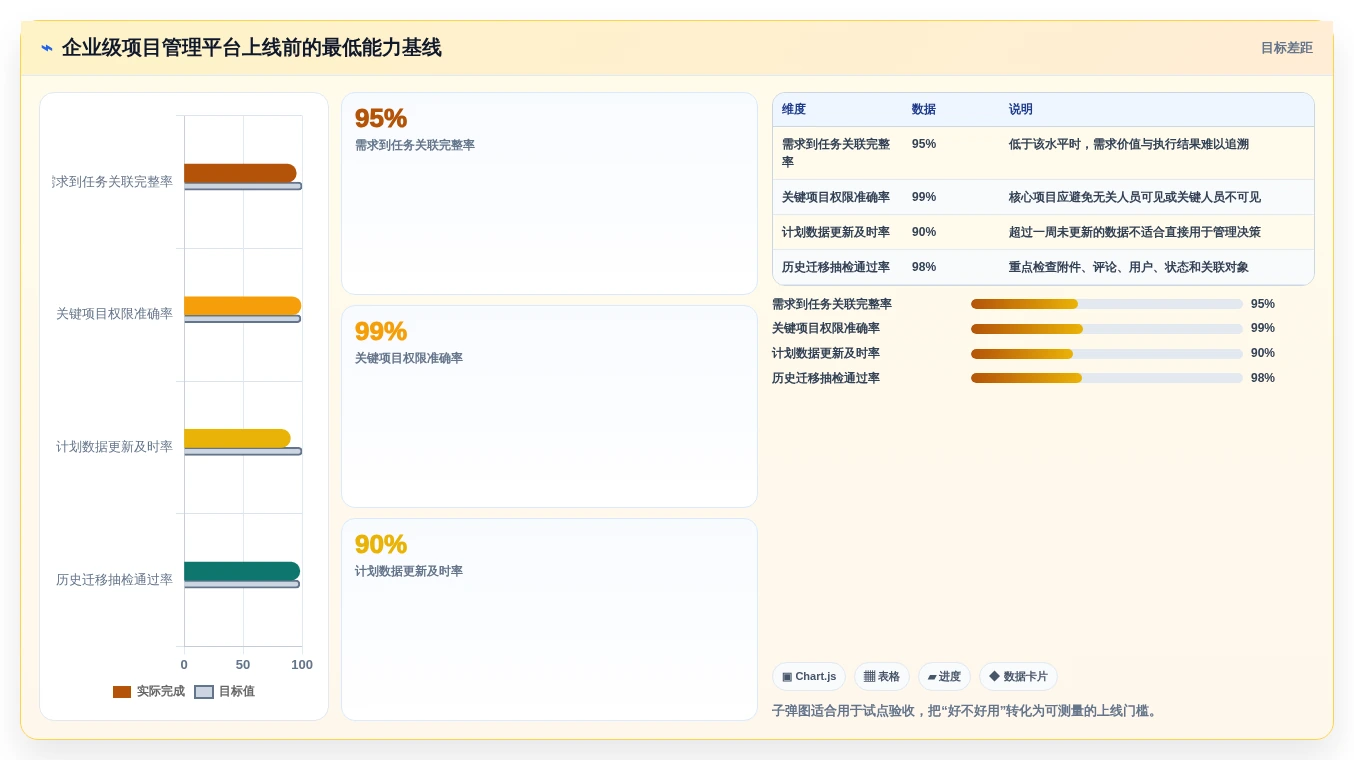Click card caption 关键项目权限准确率
1354x760 pixels.
pos(409,359)
